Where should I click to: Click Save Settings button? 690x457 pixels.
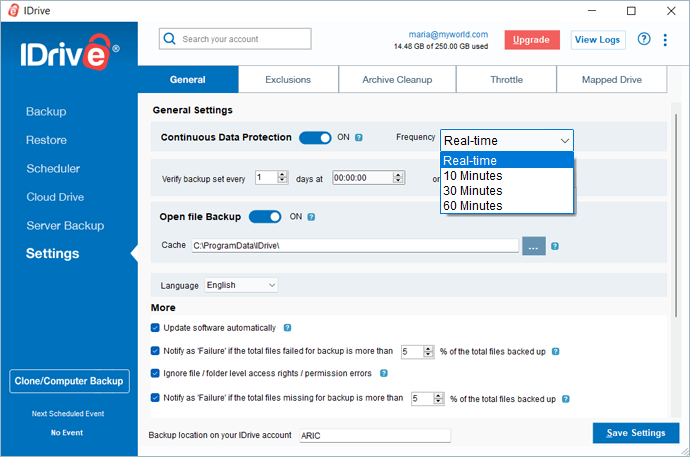click(x=636, y=433)
